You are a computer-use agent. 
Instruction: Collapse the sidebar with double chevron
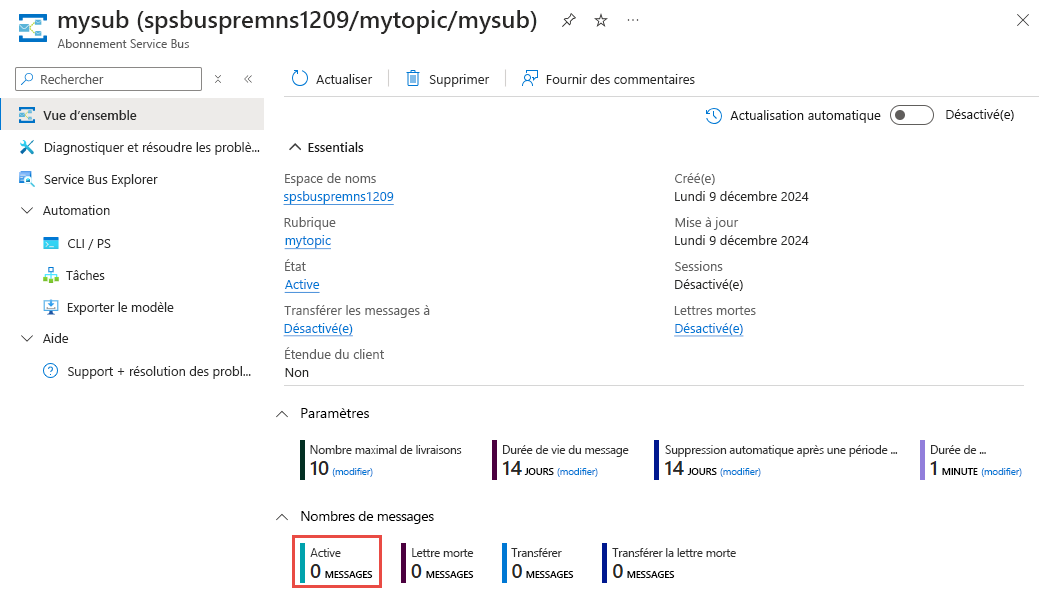click(248, 79)
